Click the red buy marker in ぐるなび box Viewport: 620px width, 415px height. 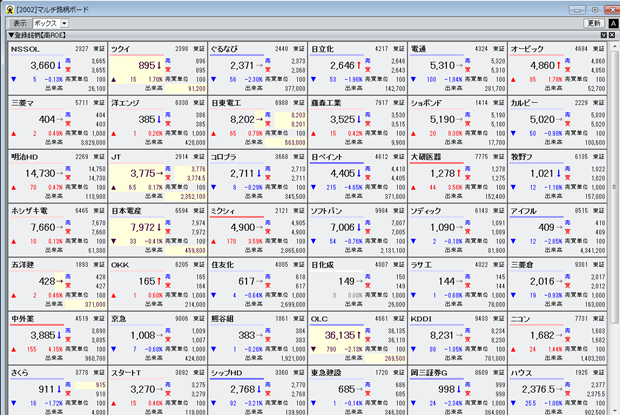coord(268,70)
